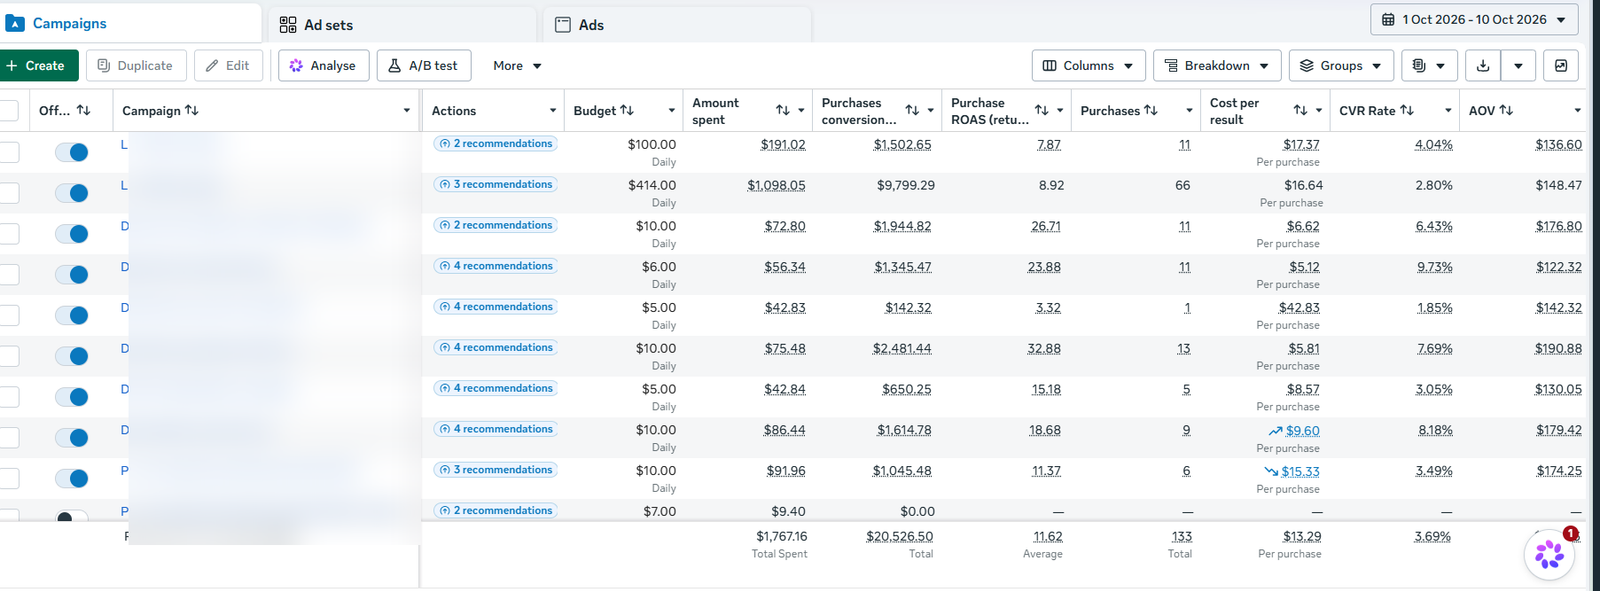Click the export download icon

point(1483,66)
